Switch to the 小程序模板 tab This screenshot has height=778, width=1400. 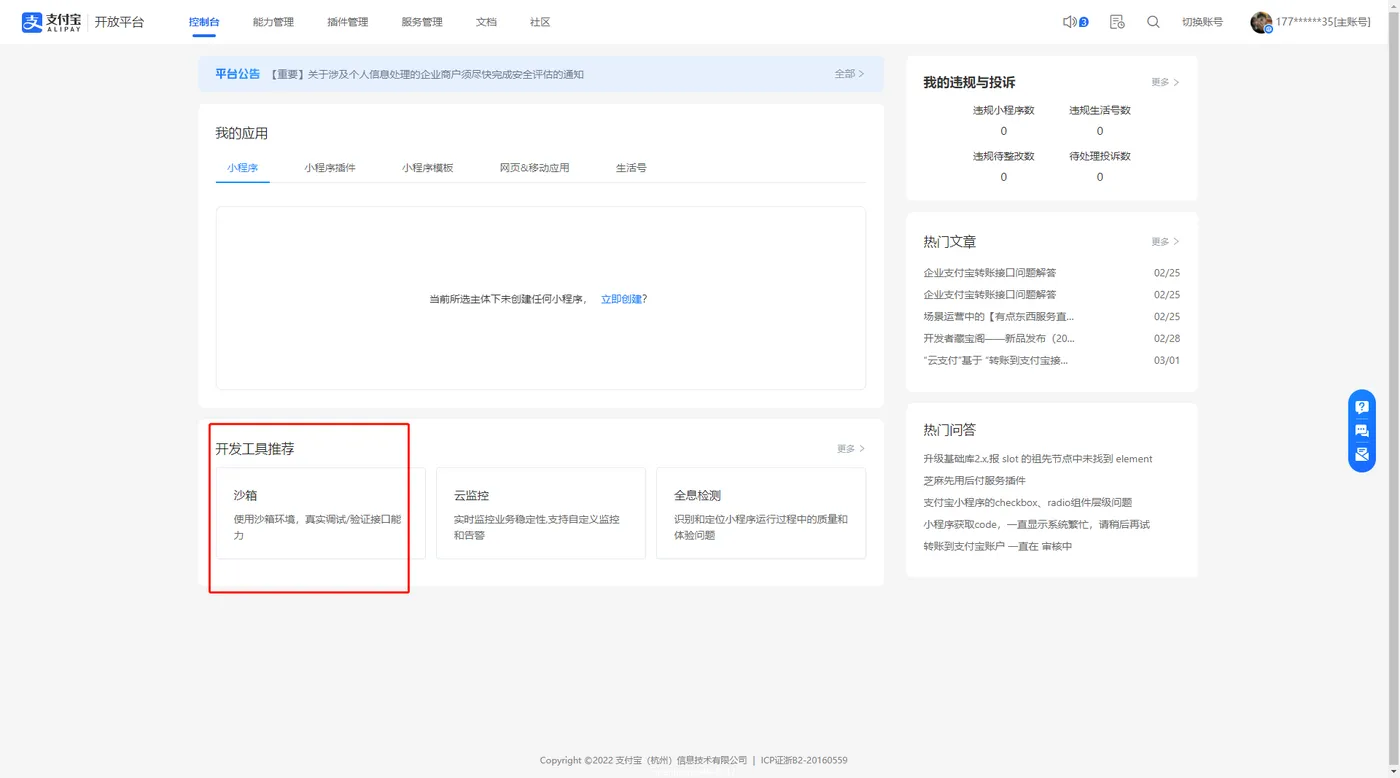tap(428, 168)
